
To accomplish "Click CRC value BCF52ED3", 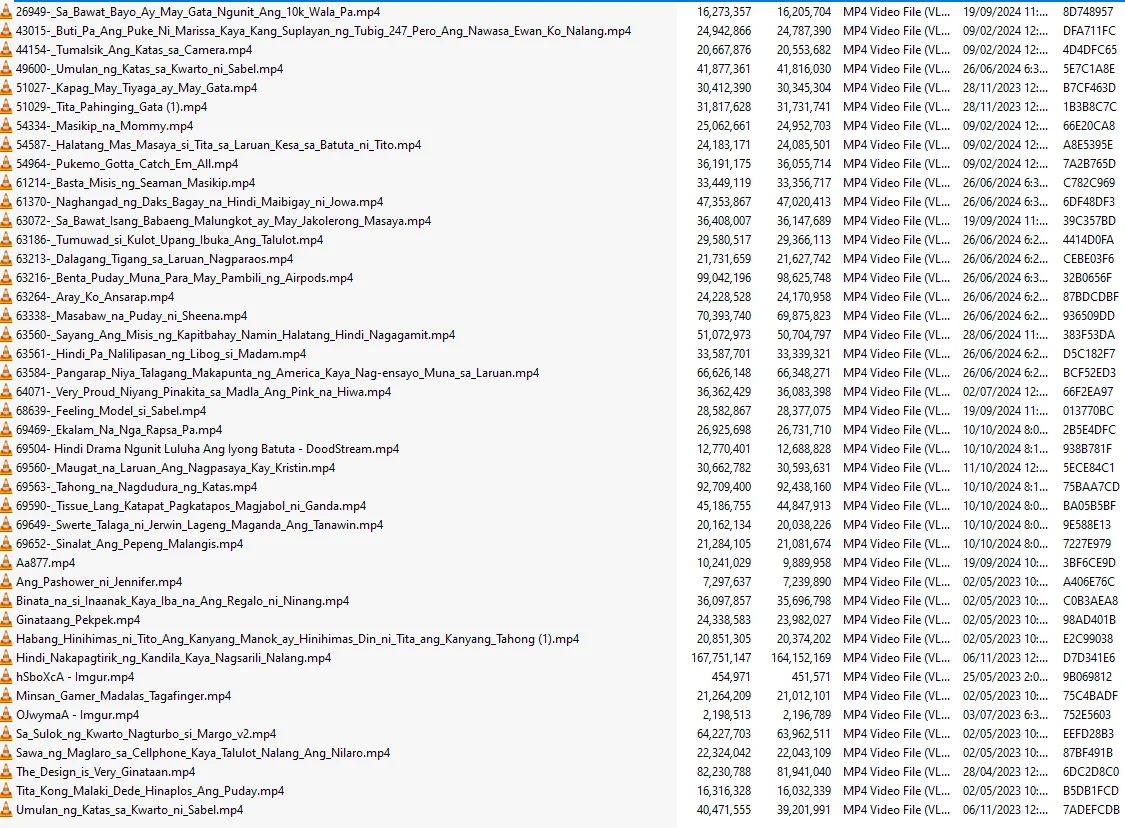I will (1090, 373).
